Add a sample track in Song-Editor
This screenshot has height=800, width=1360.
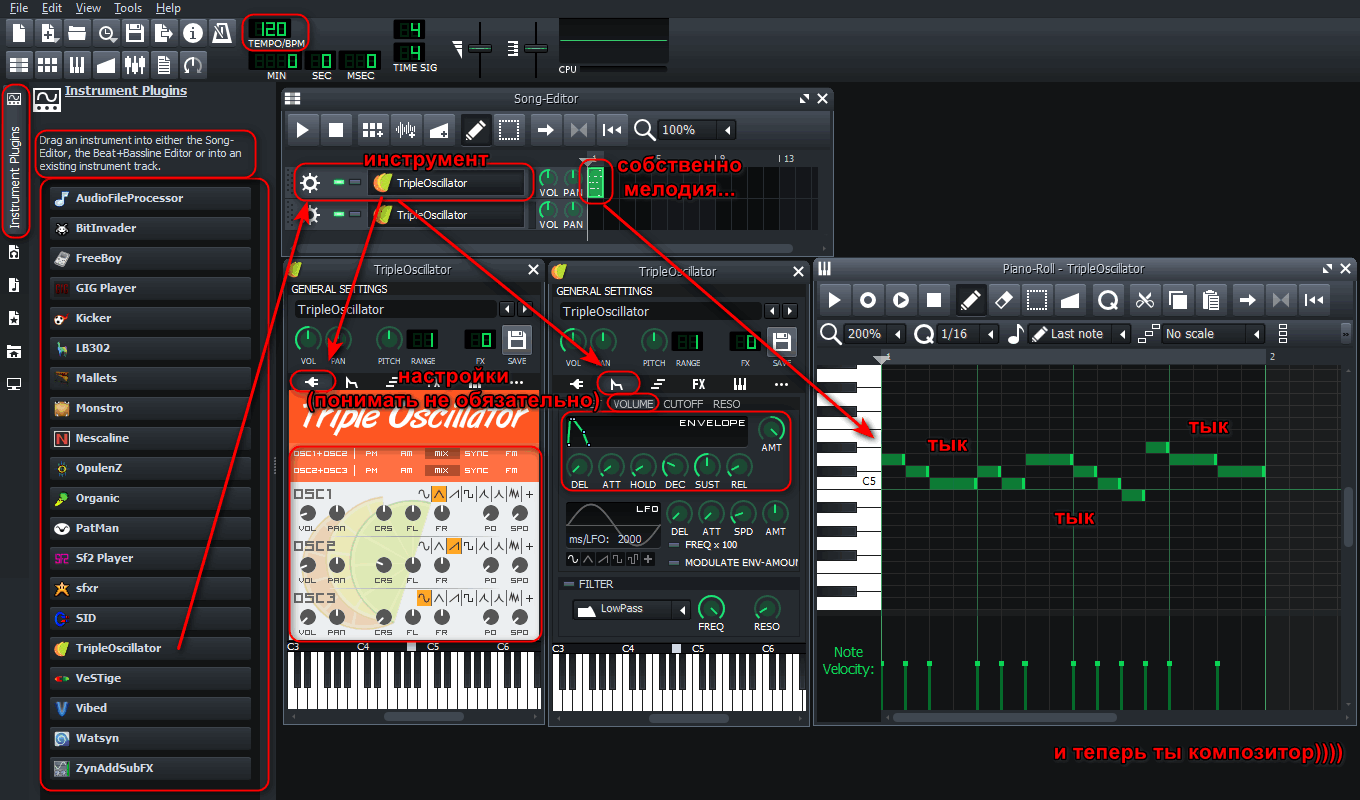point(406,130)
